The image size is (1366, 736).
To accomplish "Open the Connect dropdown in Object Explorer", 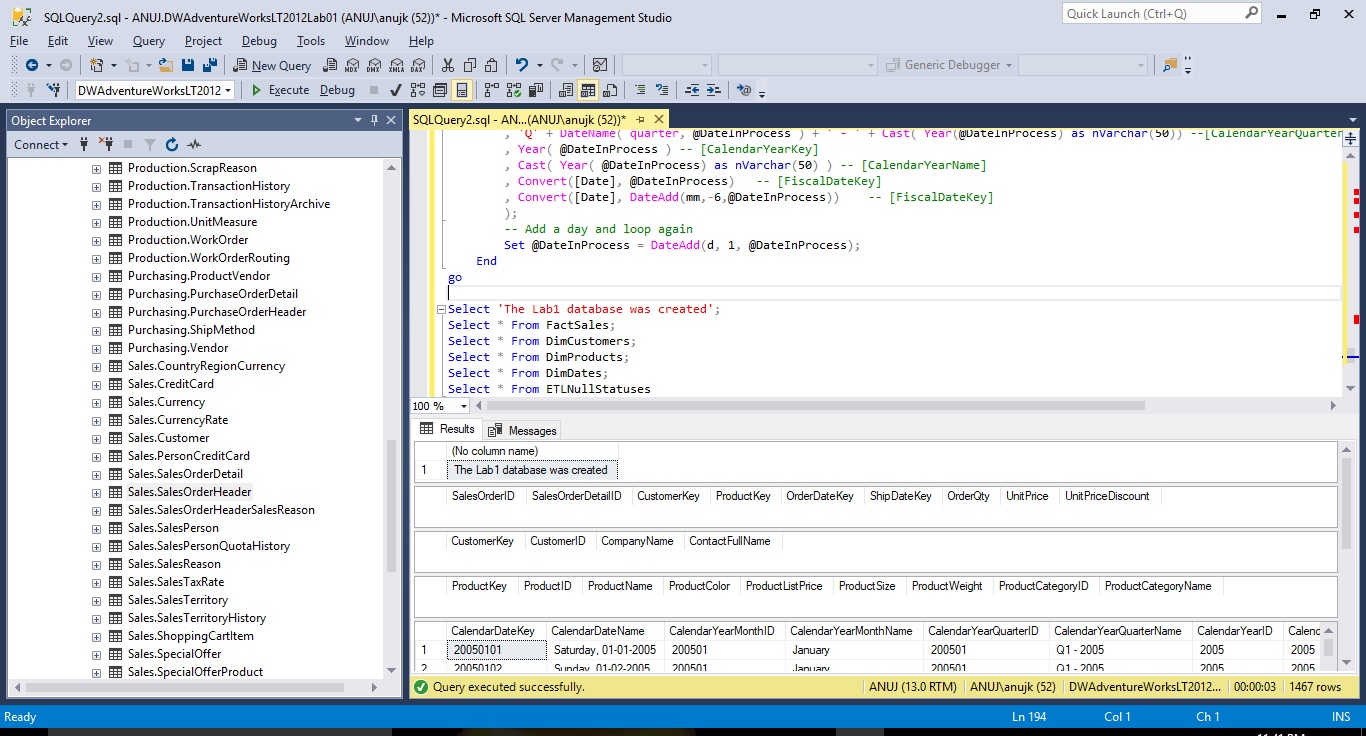I will (40, 145).
